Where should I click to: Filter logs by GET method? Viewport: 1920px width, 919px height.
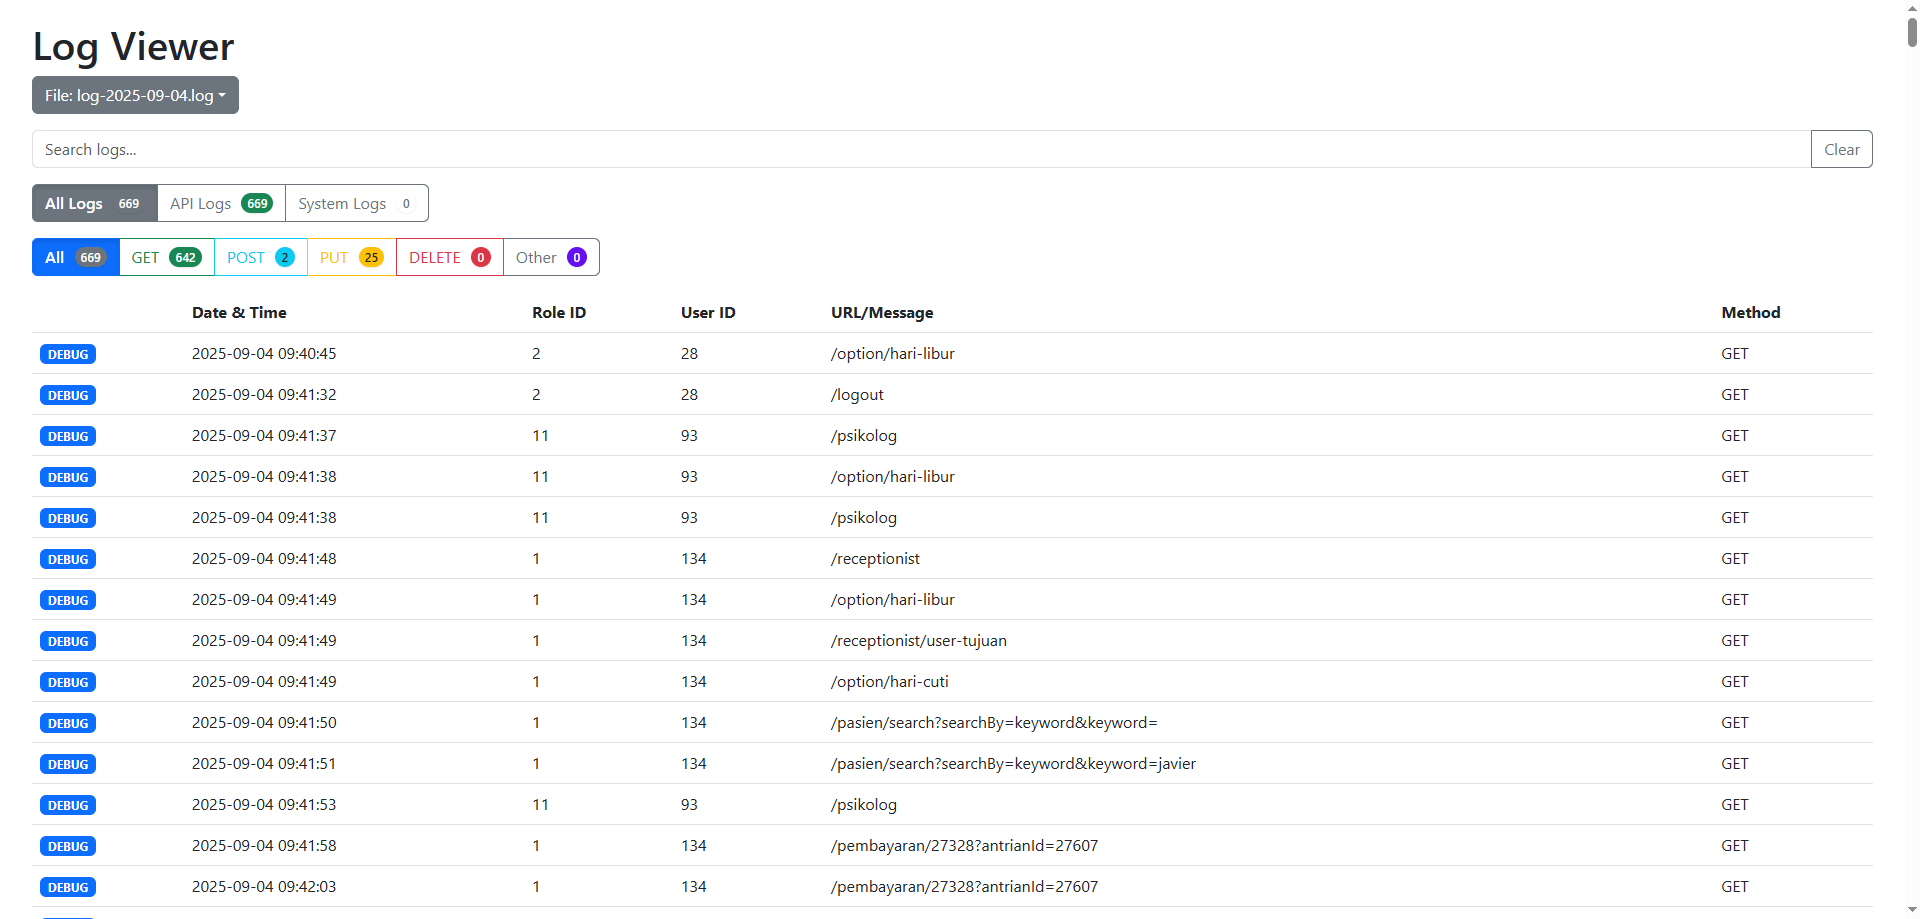click(165, 257)
